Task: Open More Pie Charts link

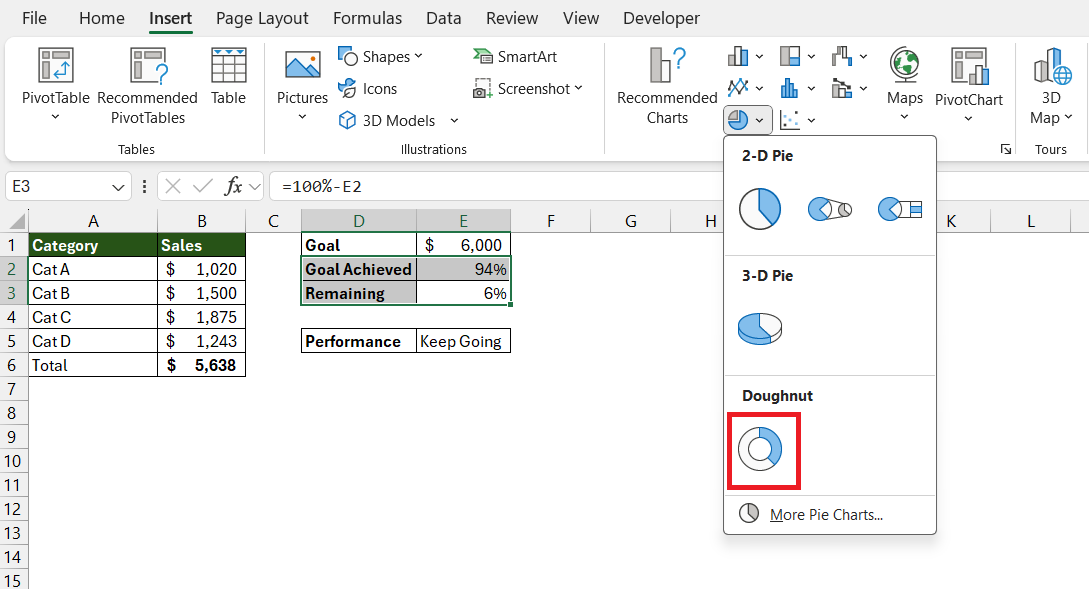Action: click(x=826, y=515)
